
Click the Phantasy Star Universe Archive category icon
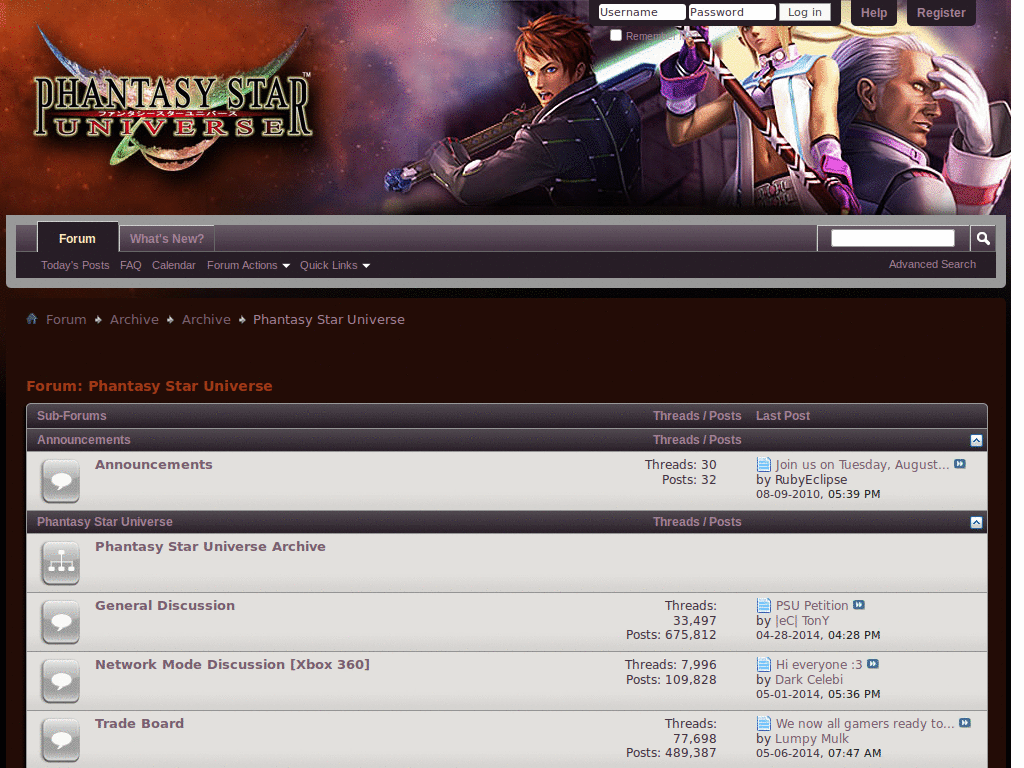61,563
